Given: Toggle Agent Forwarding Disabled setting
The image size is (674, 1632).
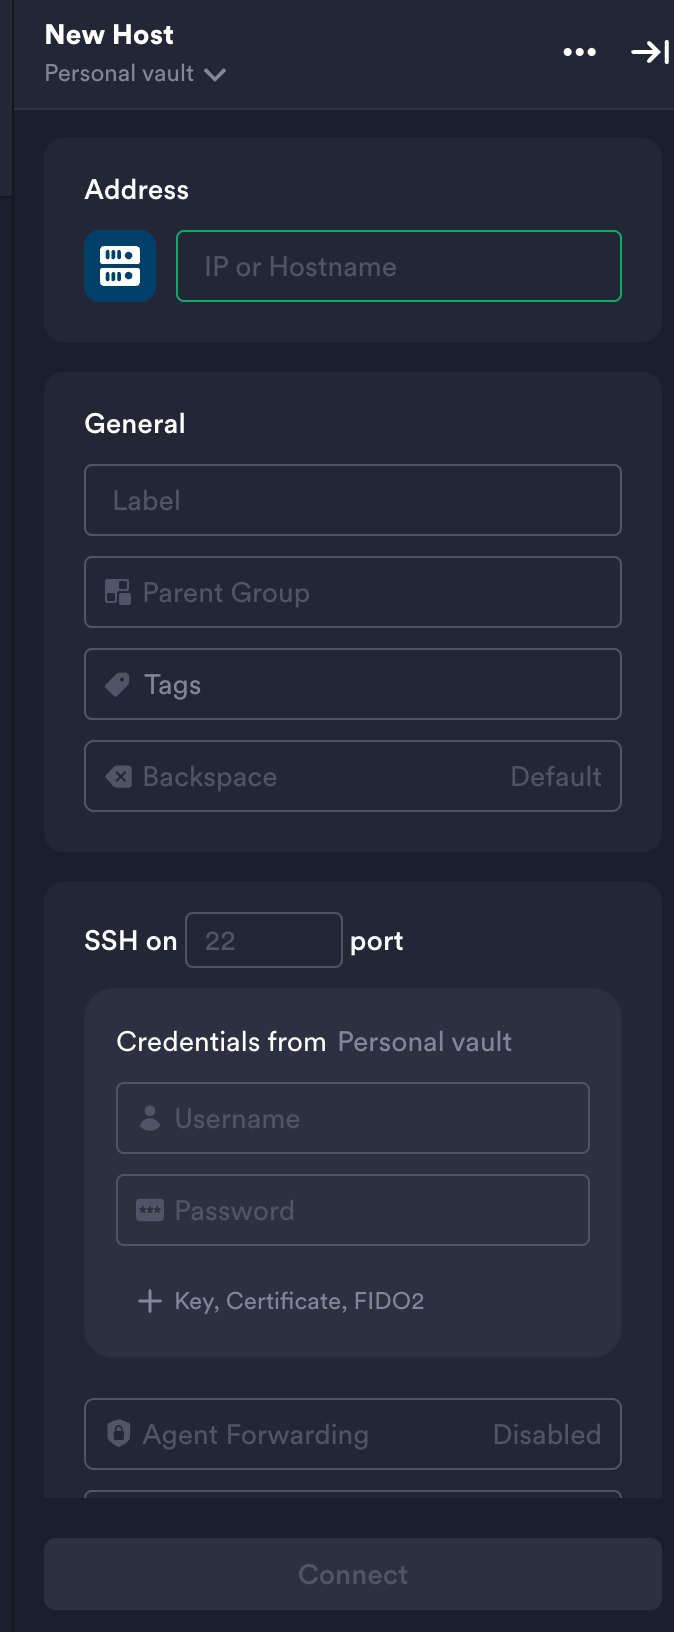Looking at the screenshot, I should click(x=546, y=1434).
